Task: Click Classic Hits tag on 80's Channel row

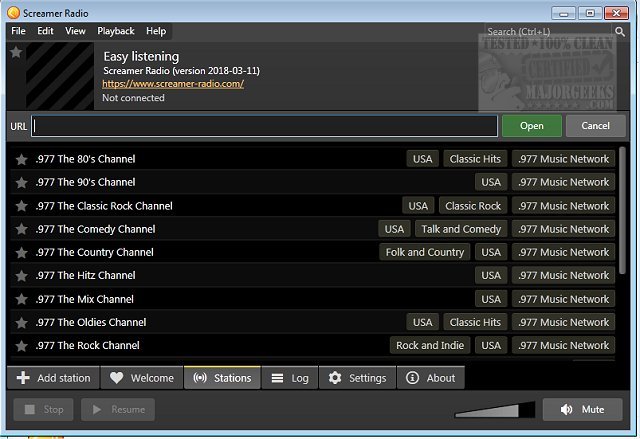Action: click(475, 159)
